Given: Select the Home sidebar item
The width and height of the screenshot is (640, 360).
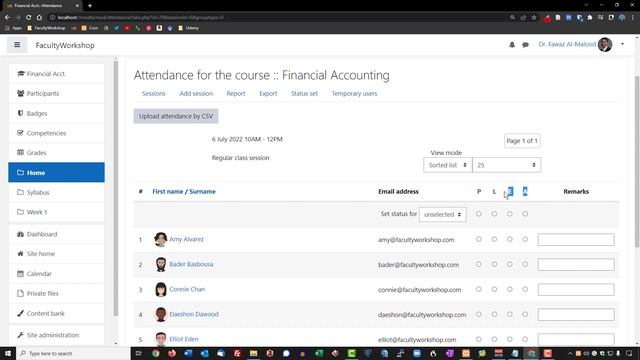Looking at the screenshot, I should point(56,172).
